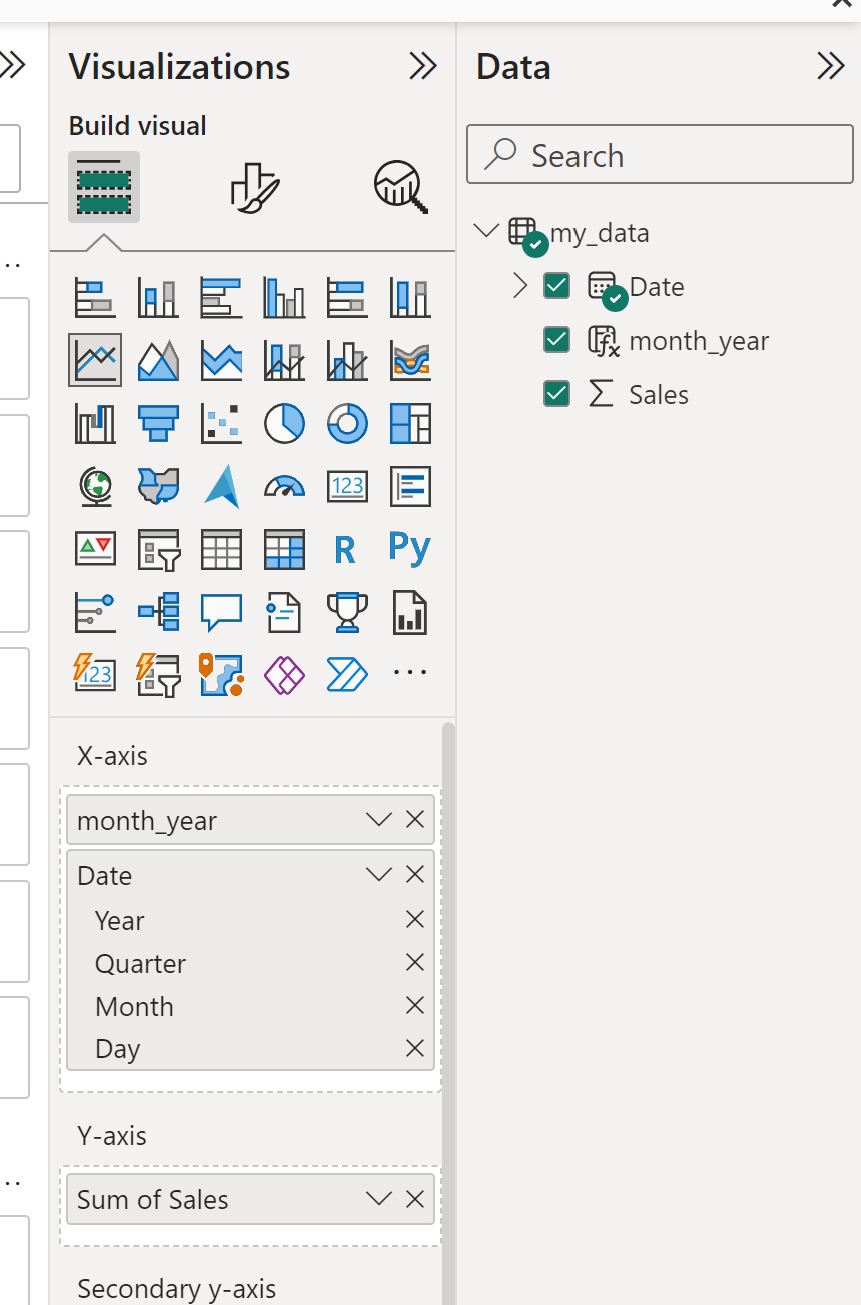Open the month_year field dropdown in X-axis
The height and width of the screenshot is (1305, 861).
click(378, 820)
